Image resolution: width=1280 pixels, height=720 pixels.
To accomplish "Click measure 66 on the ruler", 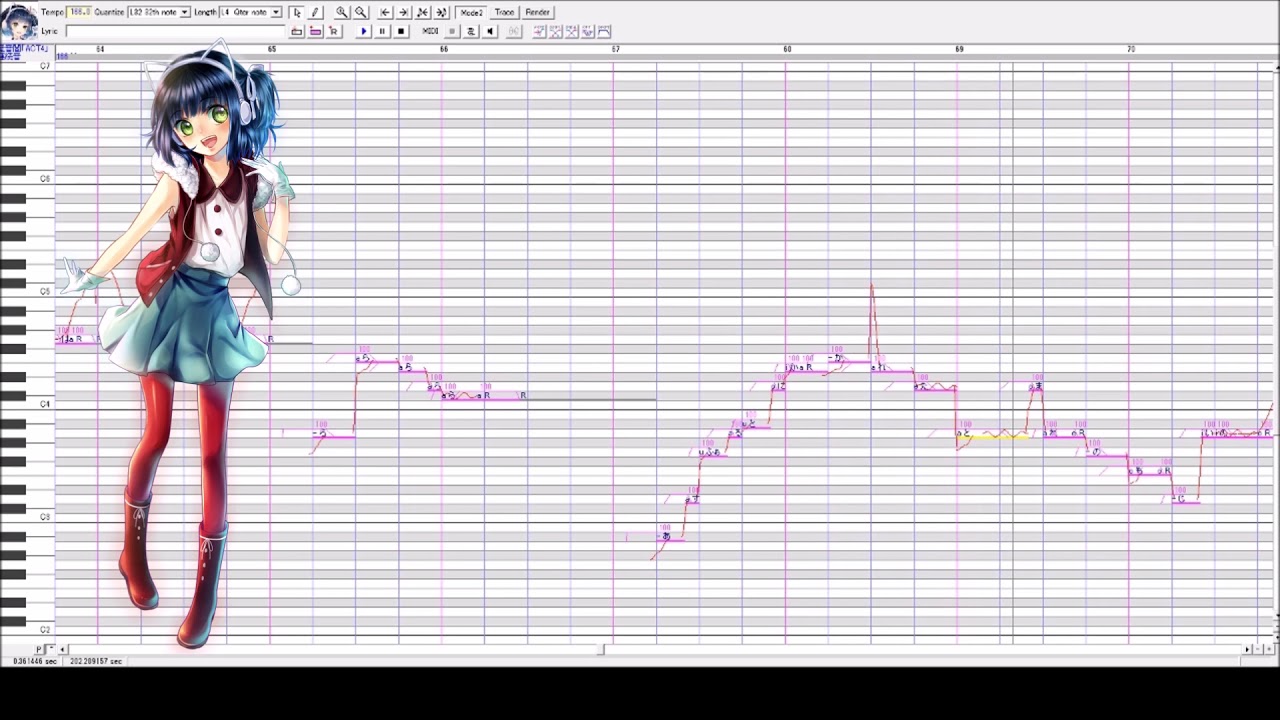I will 444,49.
